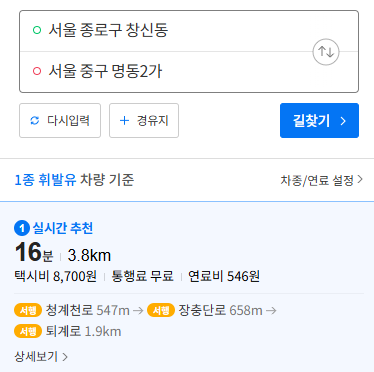
Task: Click the arrow on 길찾기 button
Action: pos(343,121)
